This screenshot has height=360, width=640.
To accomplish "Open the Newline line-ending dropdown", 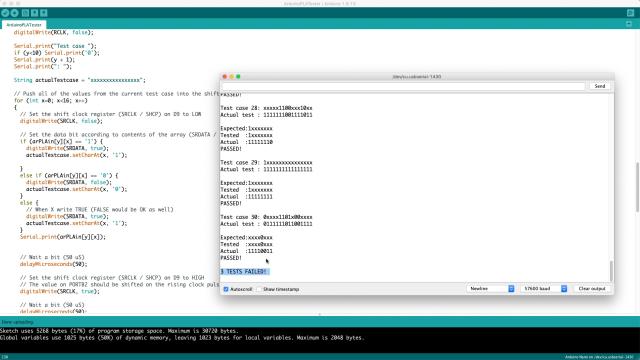I will [491, 289].
